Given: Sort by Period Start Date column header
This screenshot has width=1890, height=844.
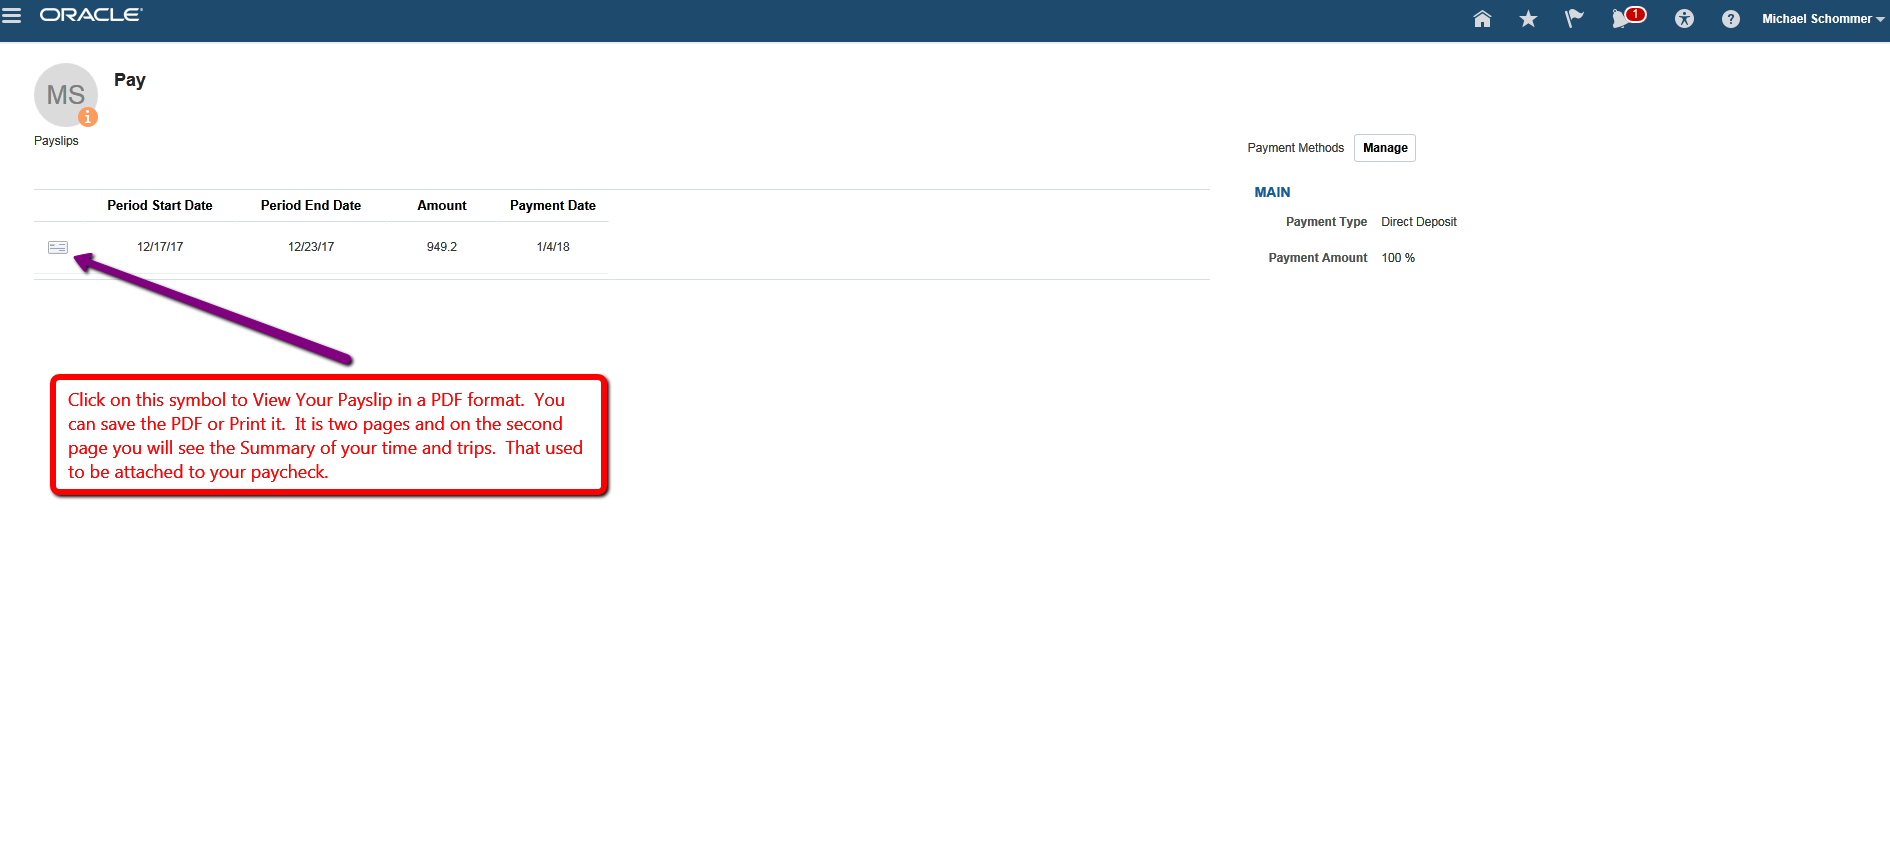Looking at the screenshot, I should (160, 206).
